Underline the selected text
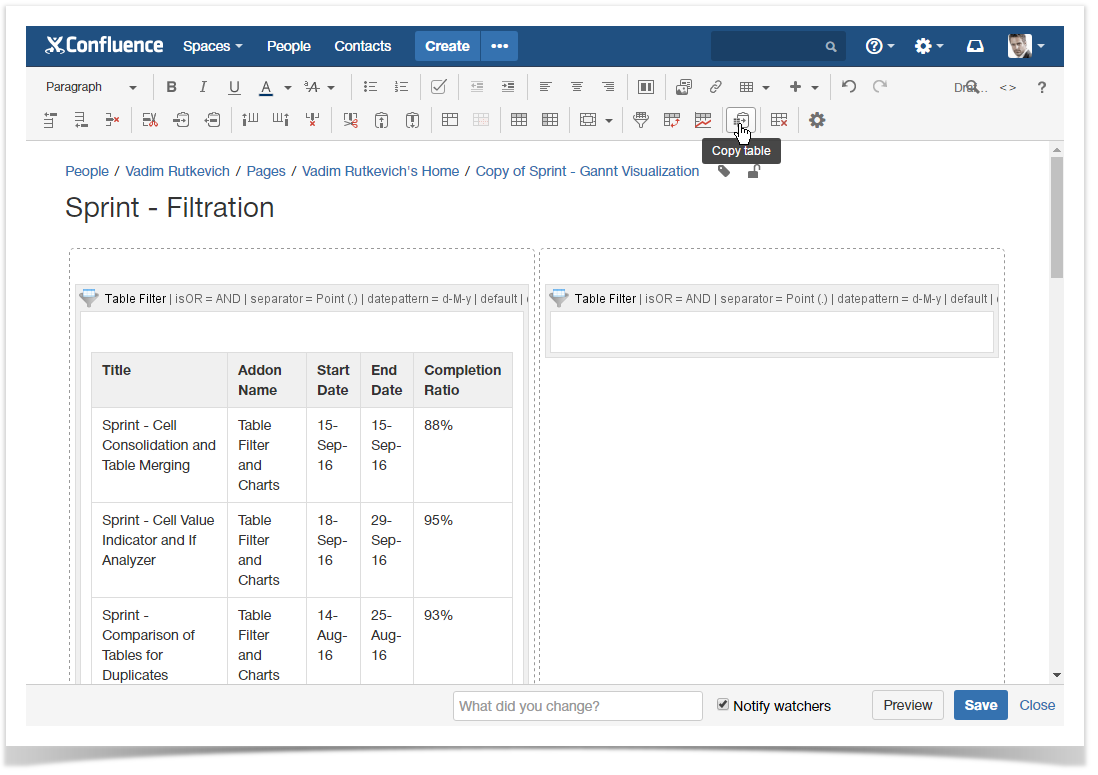The height and width of the screenshot is (775, 1098). [235, 87]
